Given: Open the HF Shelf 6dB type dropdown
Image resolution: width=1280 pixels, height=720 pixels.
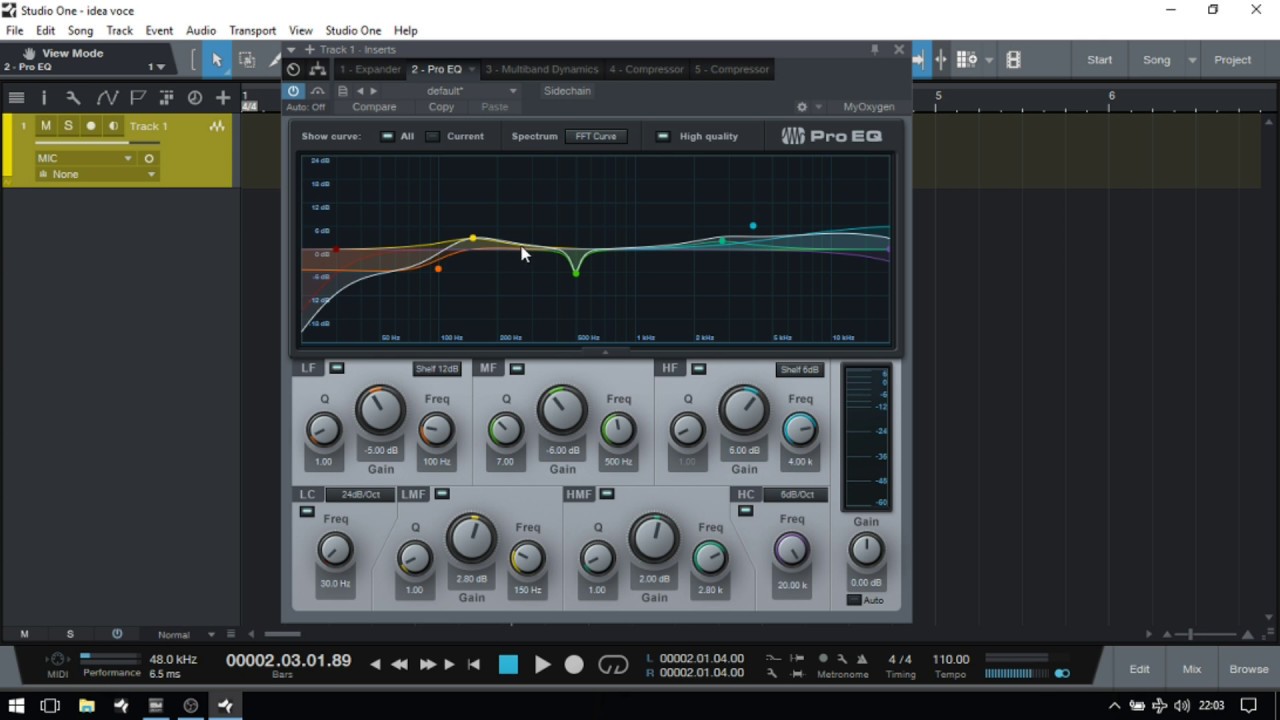Looking at the screenshot, I should click(x=799, y=369).
